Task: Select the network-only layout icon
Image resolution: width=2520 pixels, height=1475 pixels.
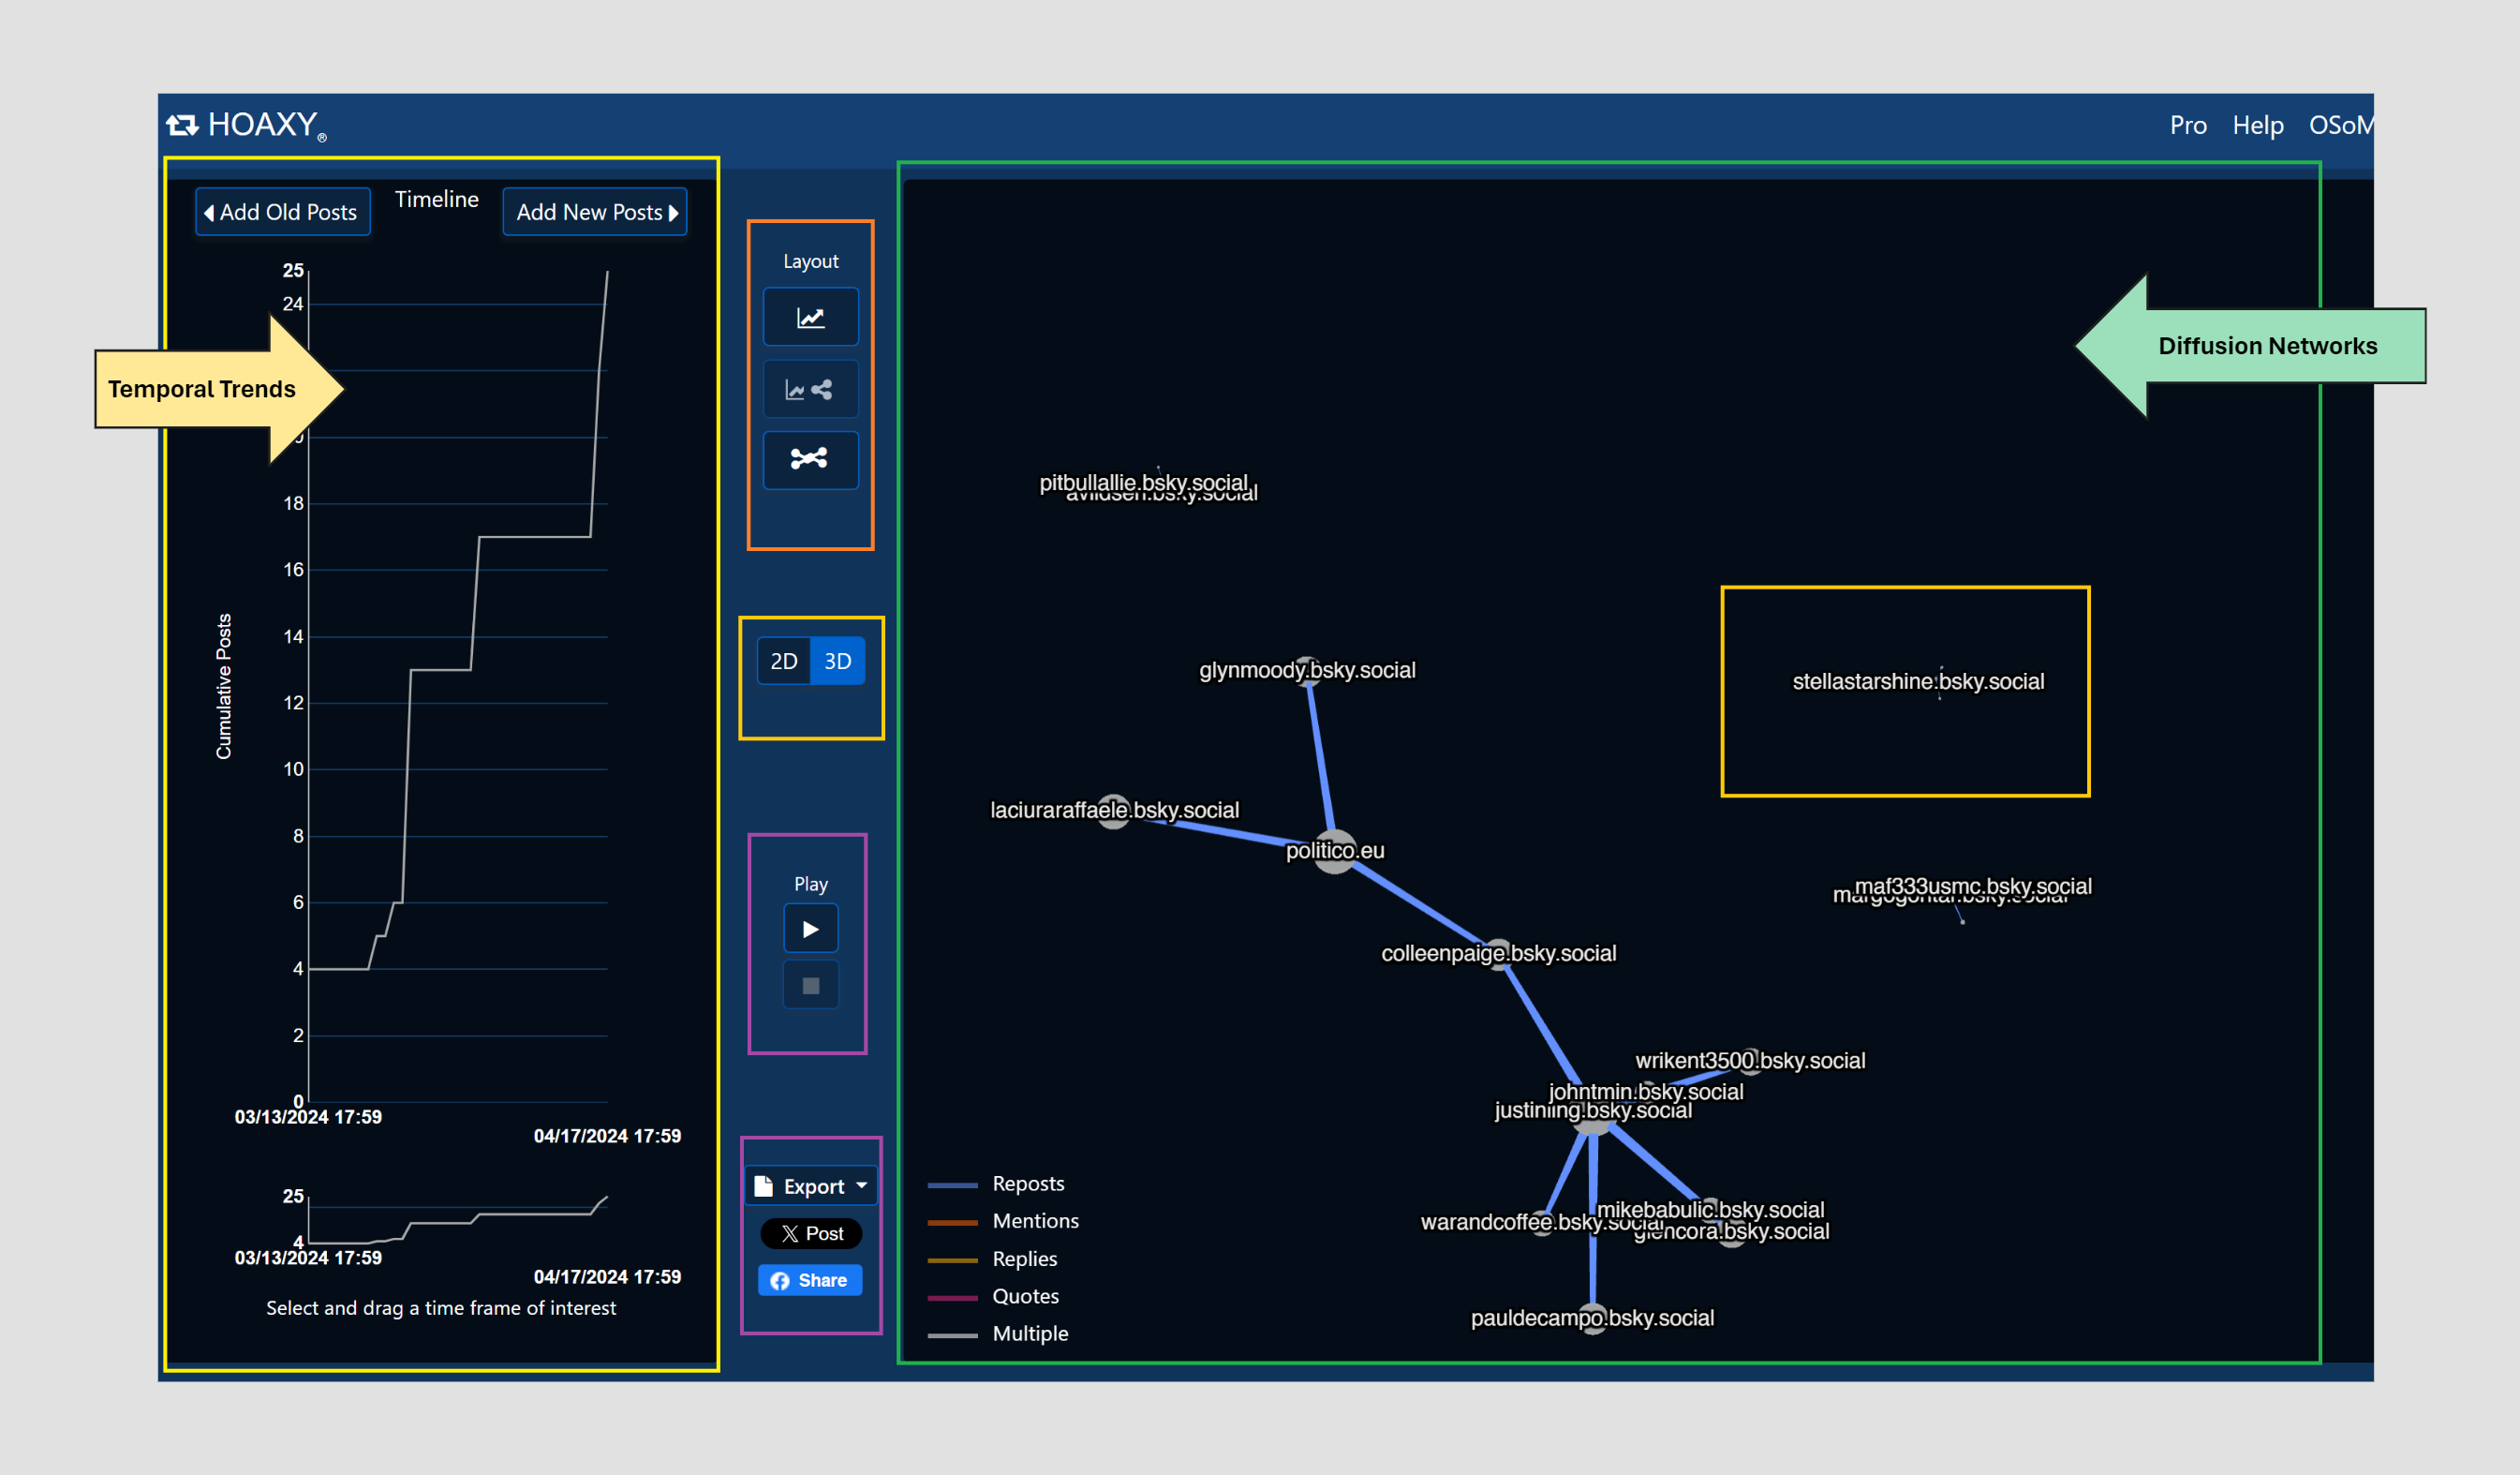Action: click(x=810, y=459)
